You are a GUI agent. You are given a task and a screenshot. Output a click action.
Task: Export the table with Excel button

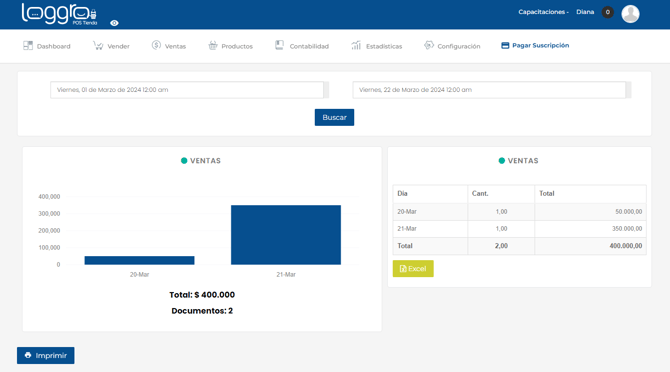click(x=413, y=269)
